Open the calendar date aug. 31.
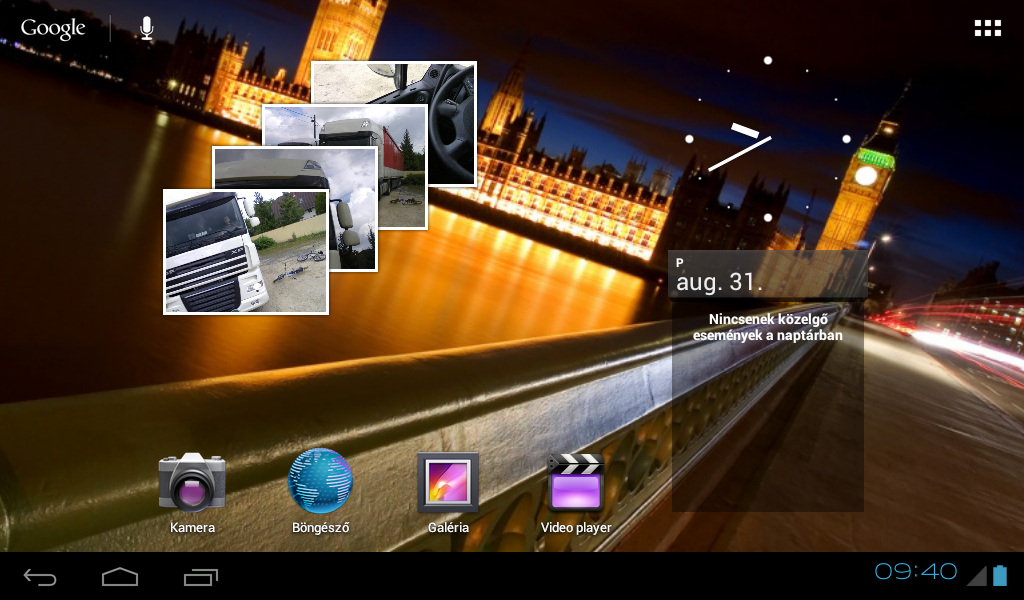 pos(718,281)
